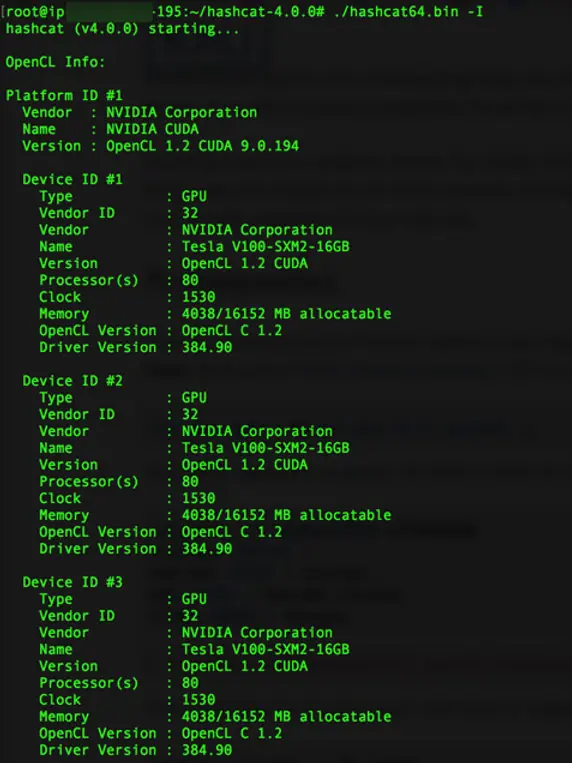Viewport: 572px width, 763px height.
Task: Click Clock value '1530' for Device #2
Action: [x=199, y=498]
